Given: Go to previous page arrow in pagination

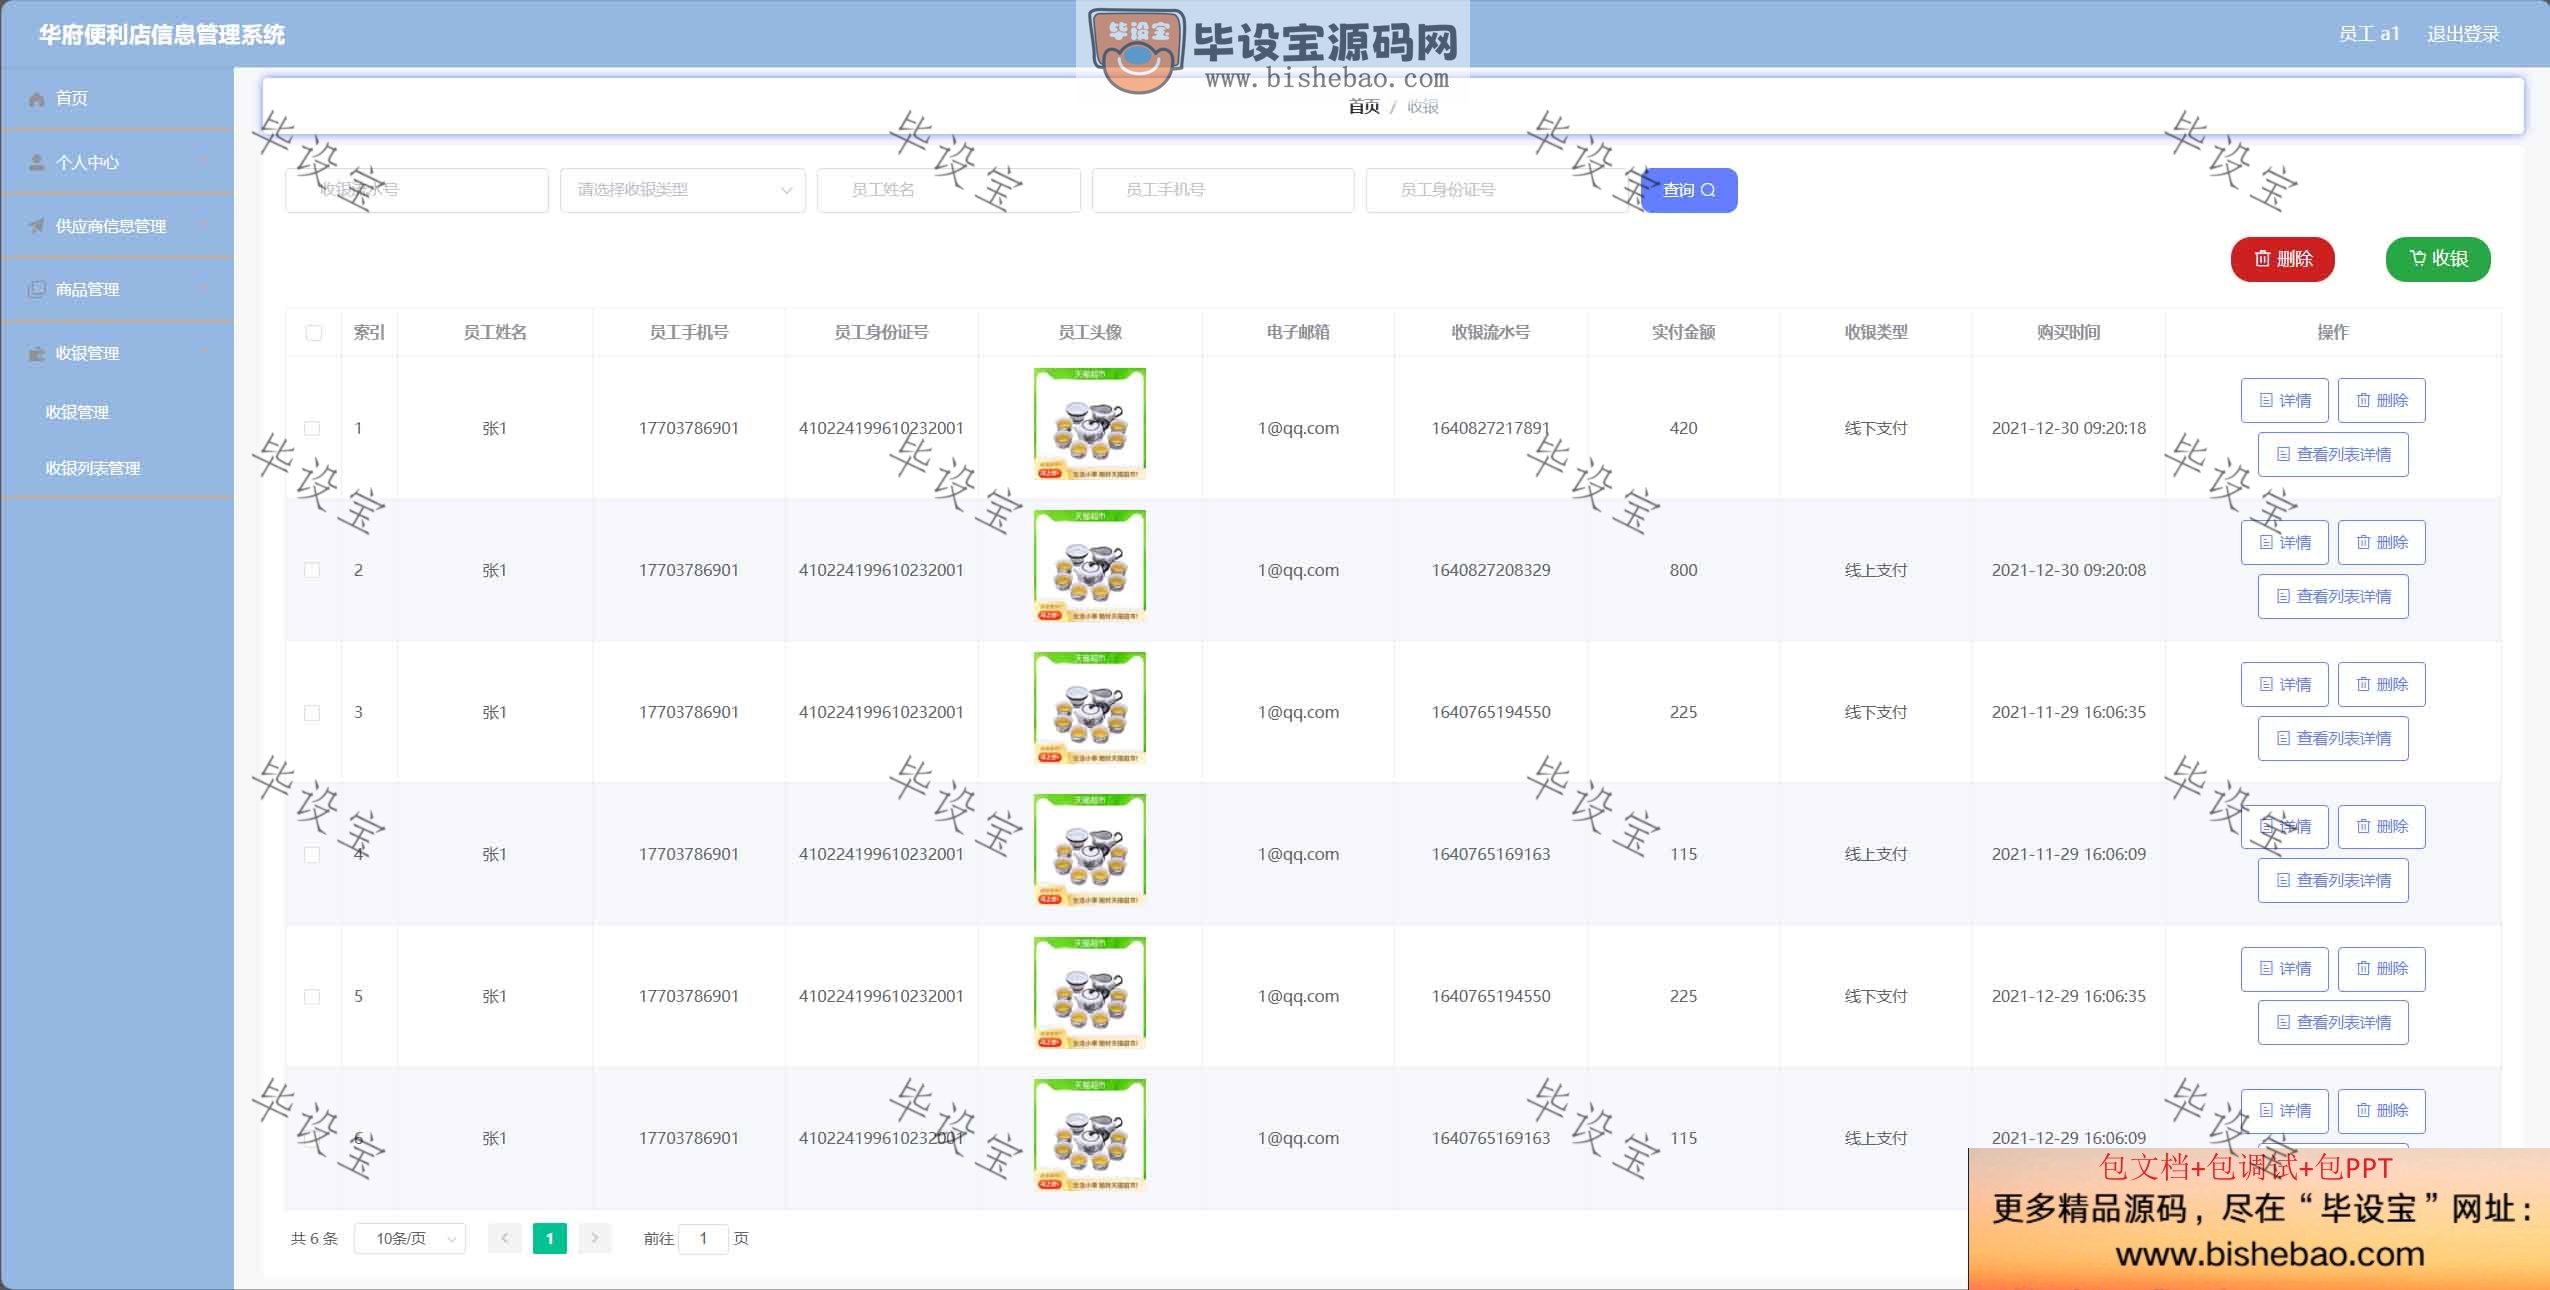Looking at the screenshot, I should (505, 1238).
